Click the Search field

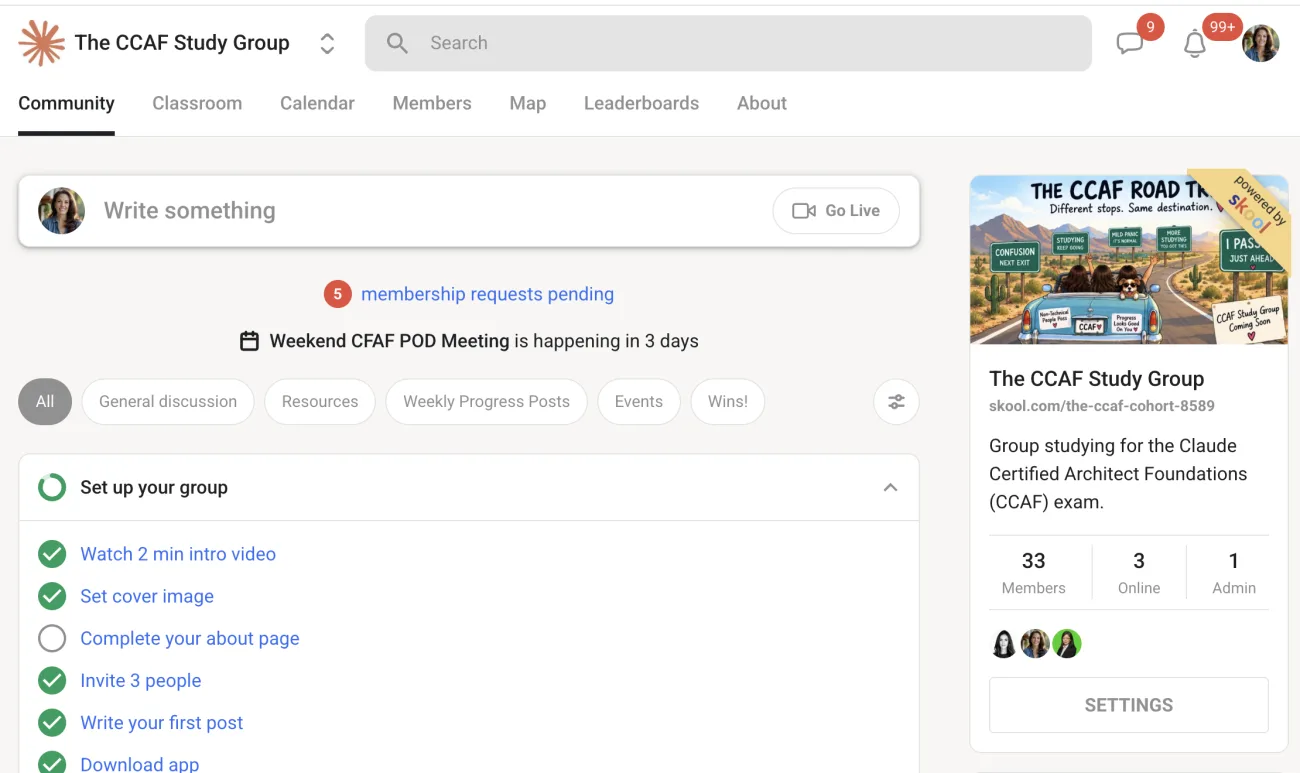tap(728, 43)
